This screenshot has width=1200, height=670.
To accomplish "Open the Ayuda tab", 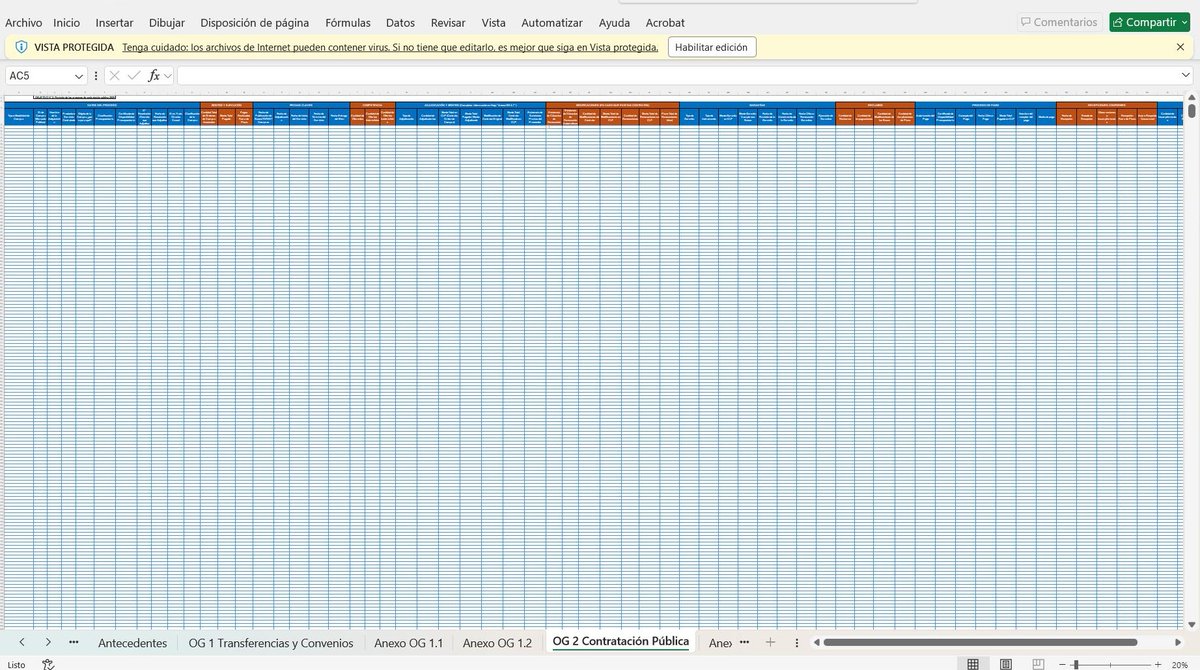I will pyautogui.click(x=614, y=22).
